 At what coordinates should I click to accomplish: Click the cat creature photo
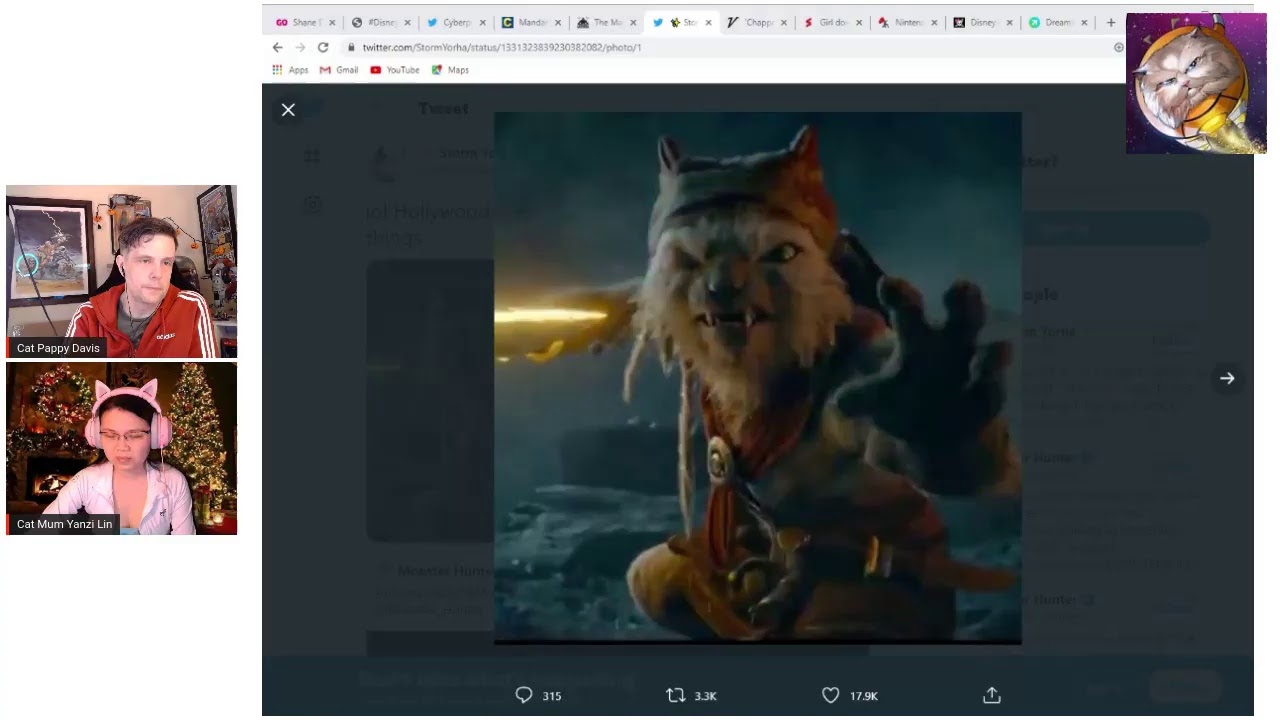click(757, 378)
